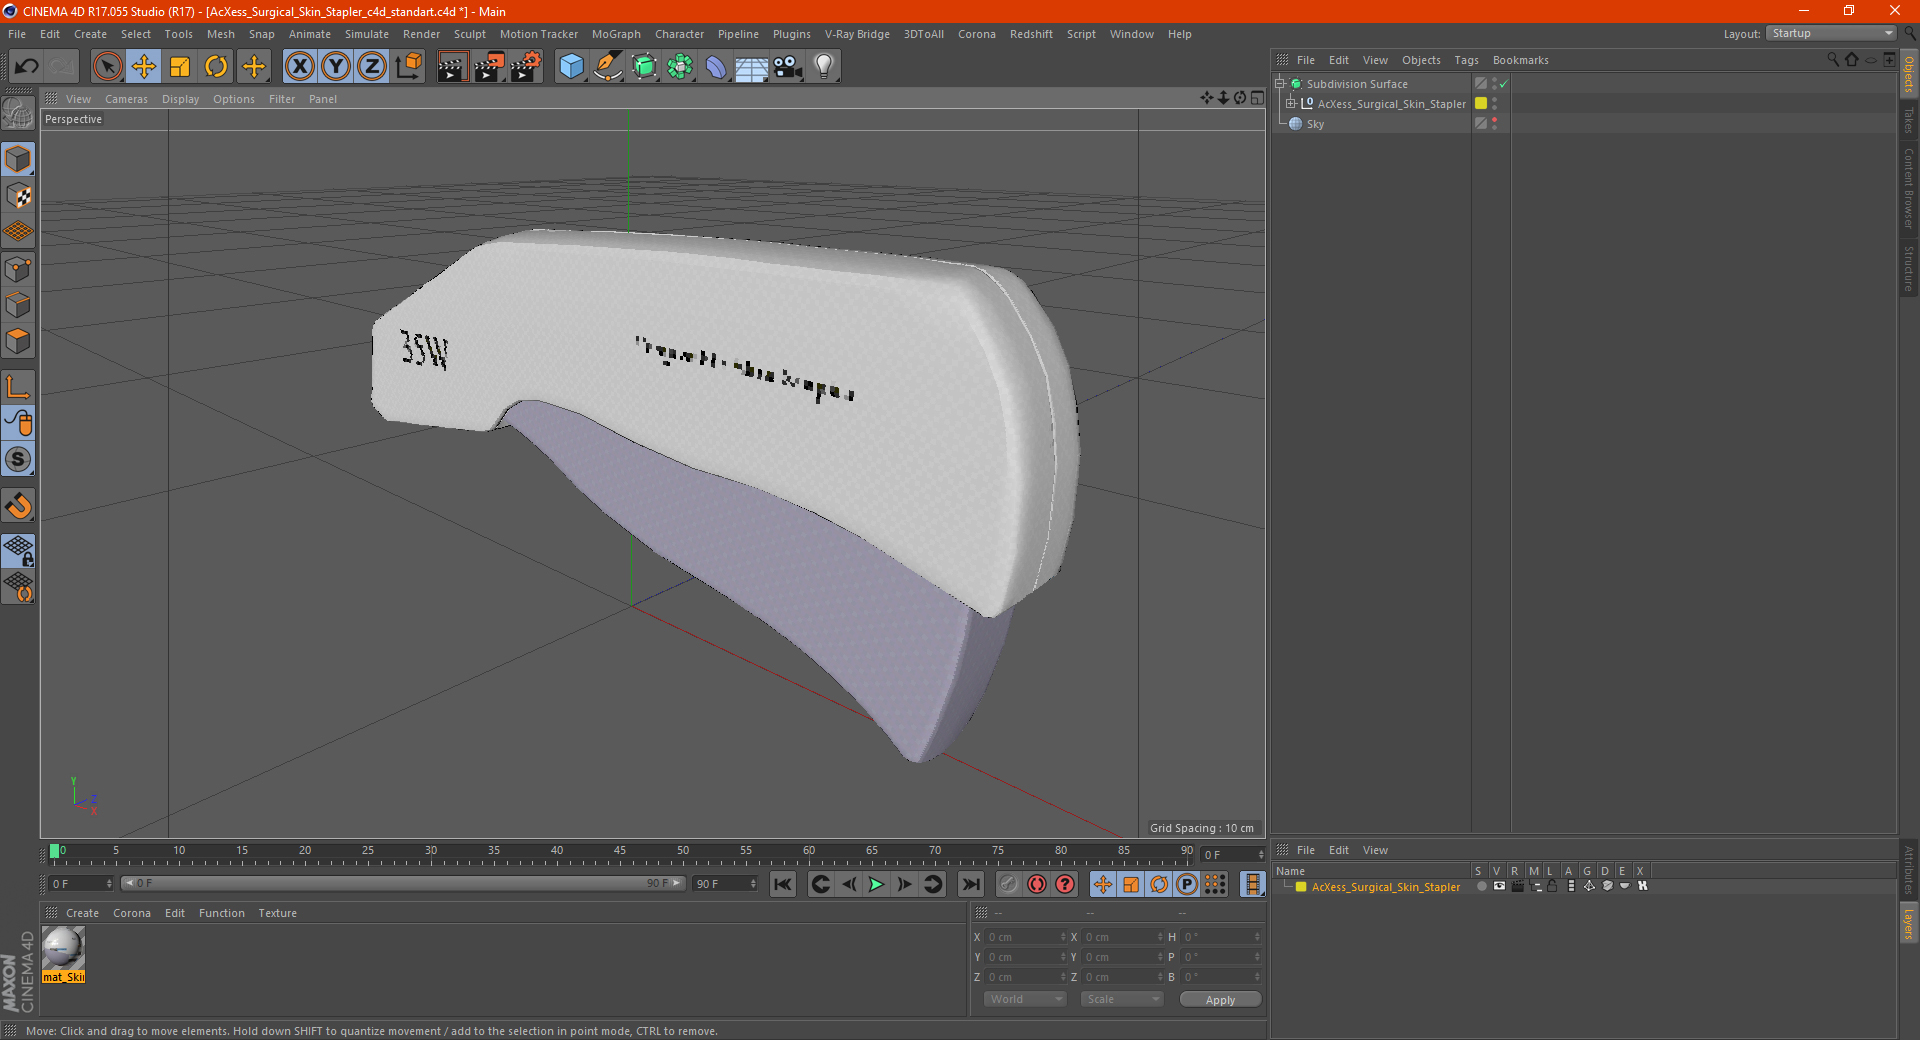
Task: Open the Layers side tab
Action: [x=1908, y=923]
